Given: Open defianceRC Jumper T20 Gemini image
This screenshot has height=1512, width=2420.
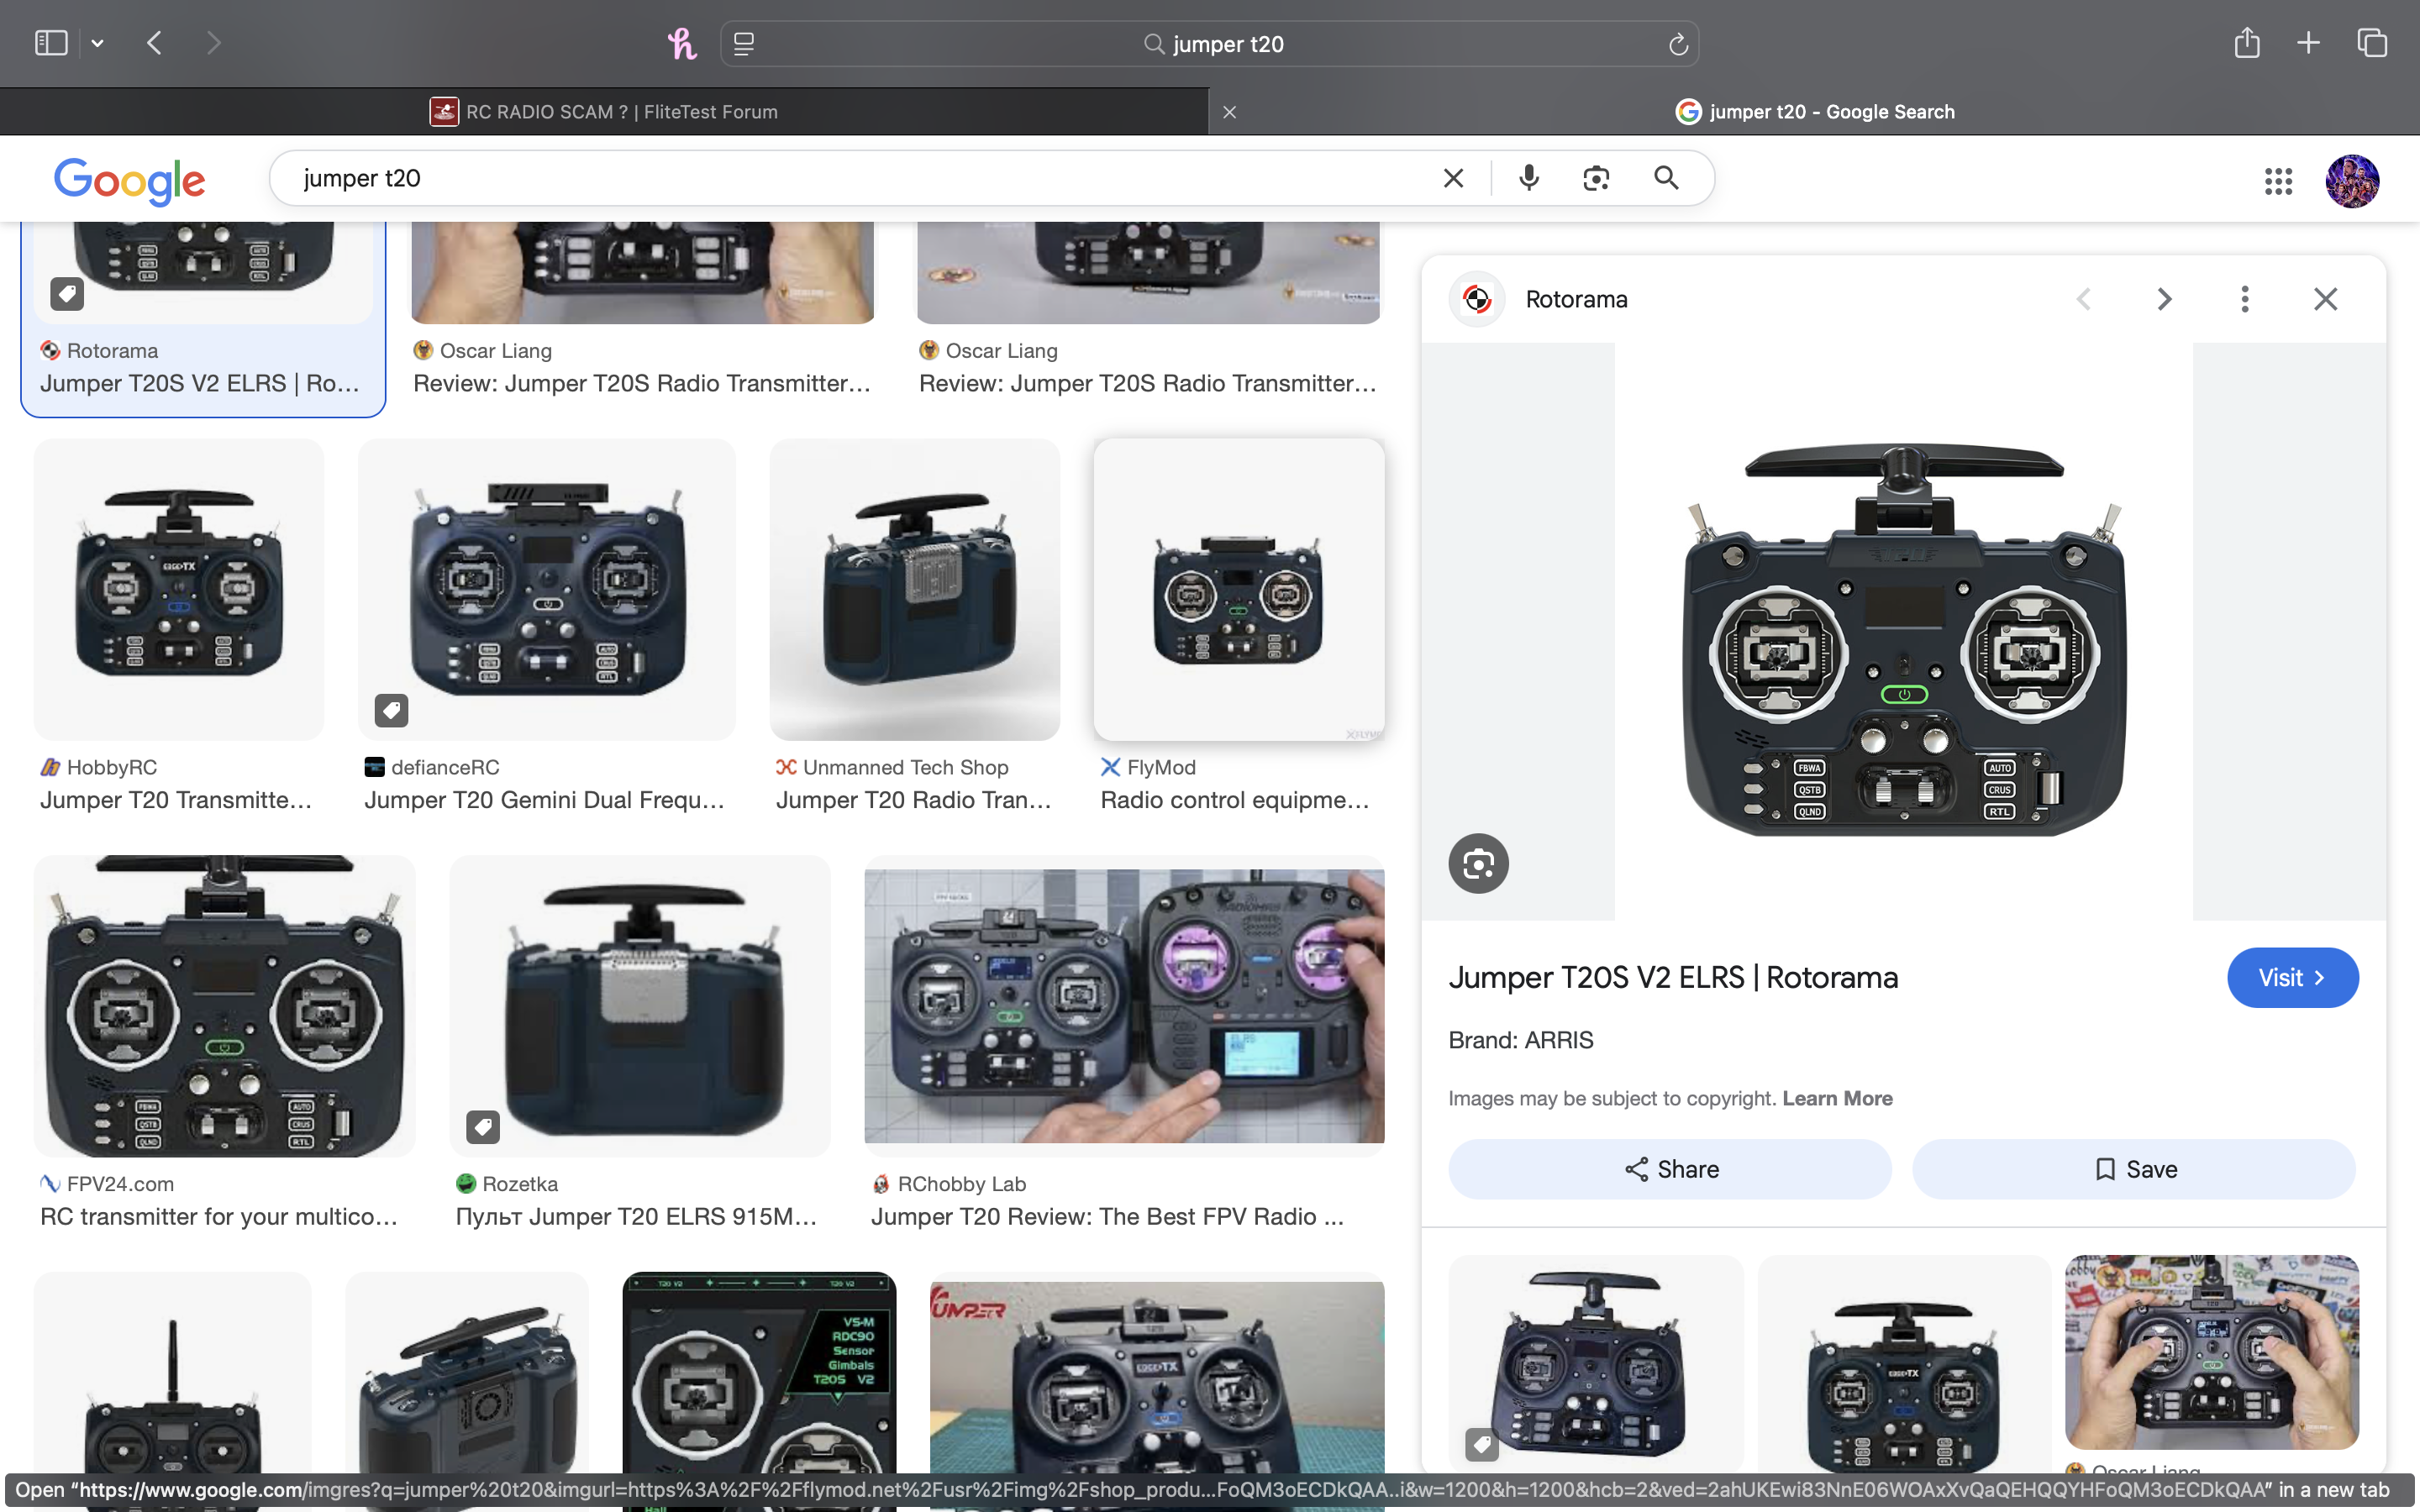Looking at the screenshot, I should 547,589.
